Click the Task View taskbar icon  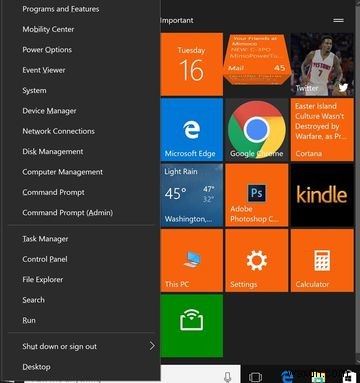(x=255, y=377)
